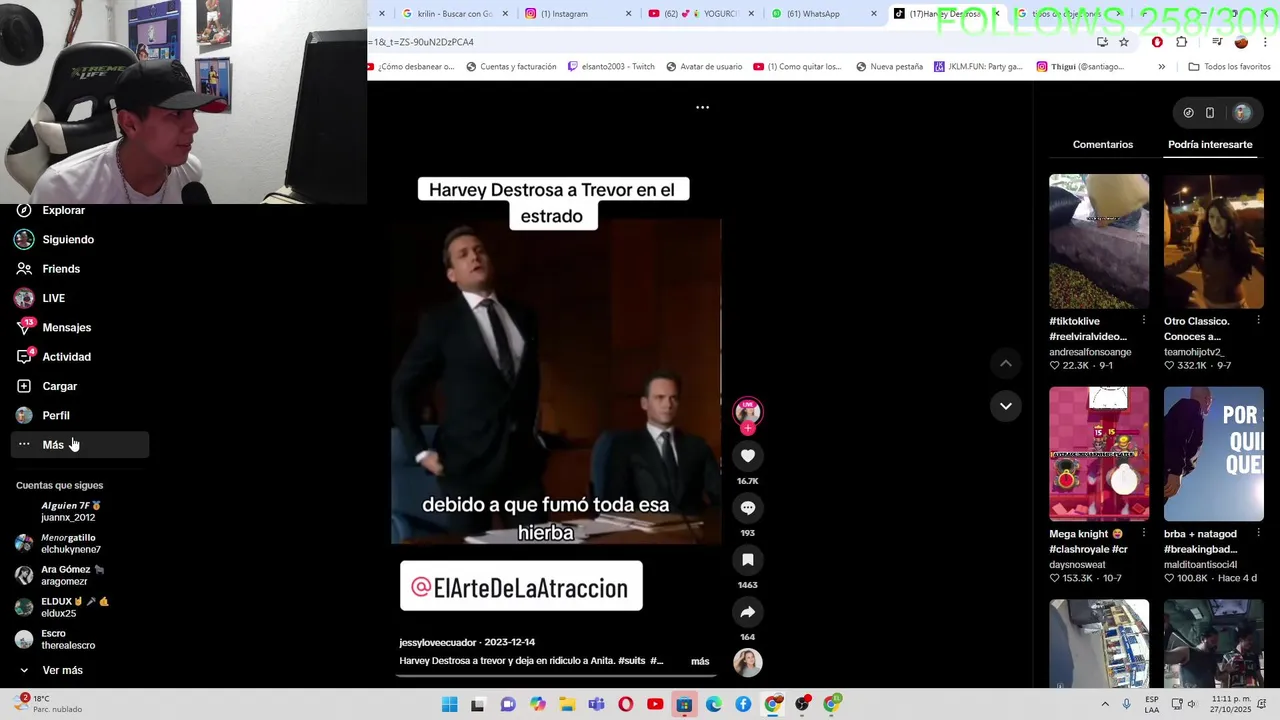Open options for brba + natagod card
1280x720 pixels.
point(1258,534)
